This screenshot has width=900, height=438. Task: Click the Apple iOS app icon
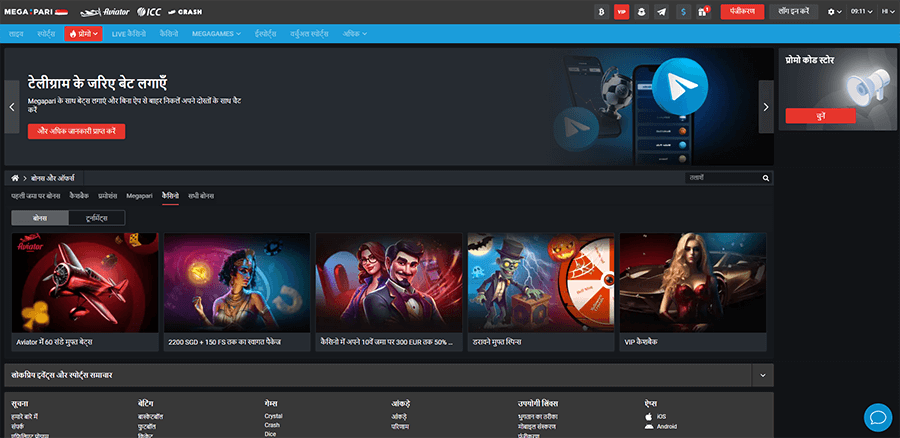coord(649,416)
